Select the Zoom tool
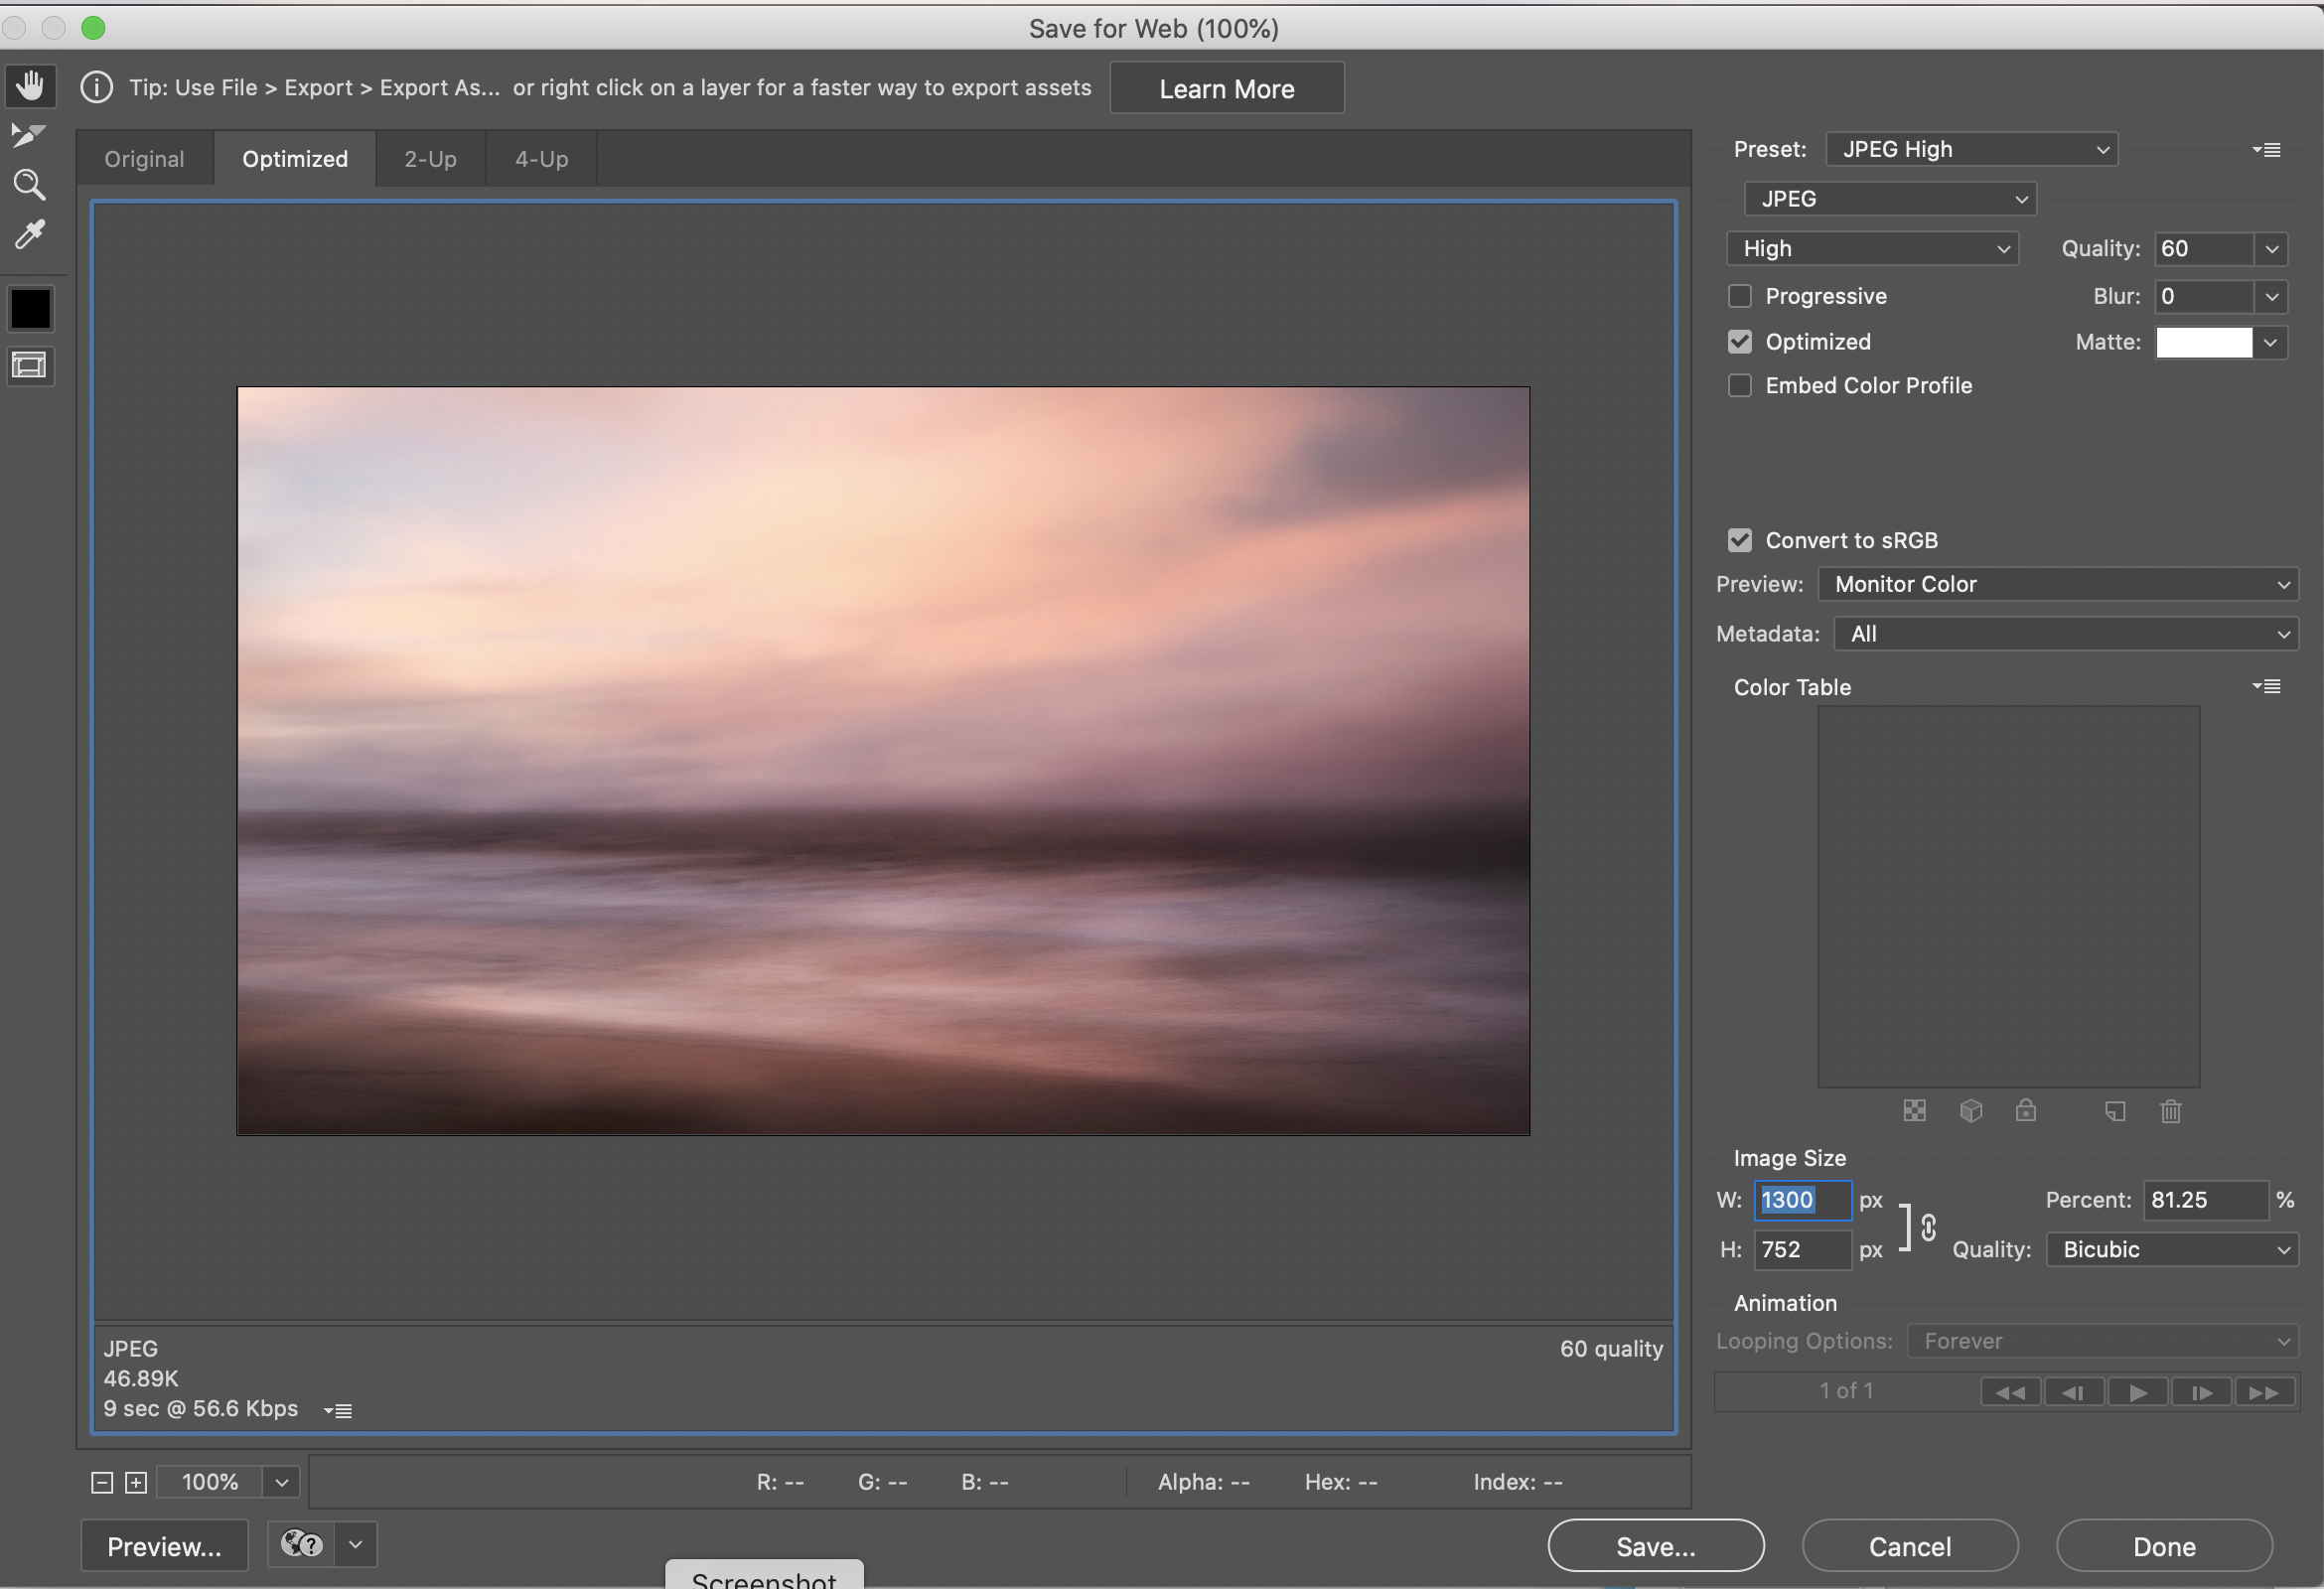This screenshot has height=1589, width=2324. (29, 185)
